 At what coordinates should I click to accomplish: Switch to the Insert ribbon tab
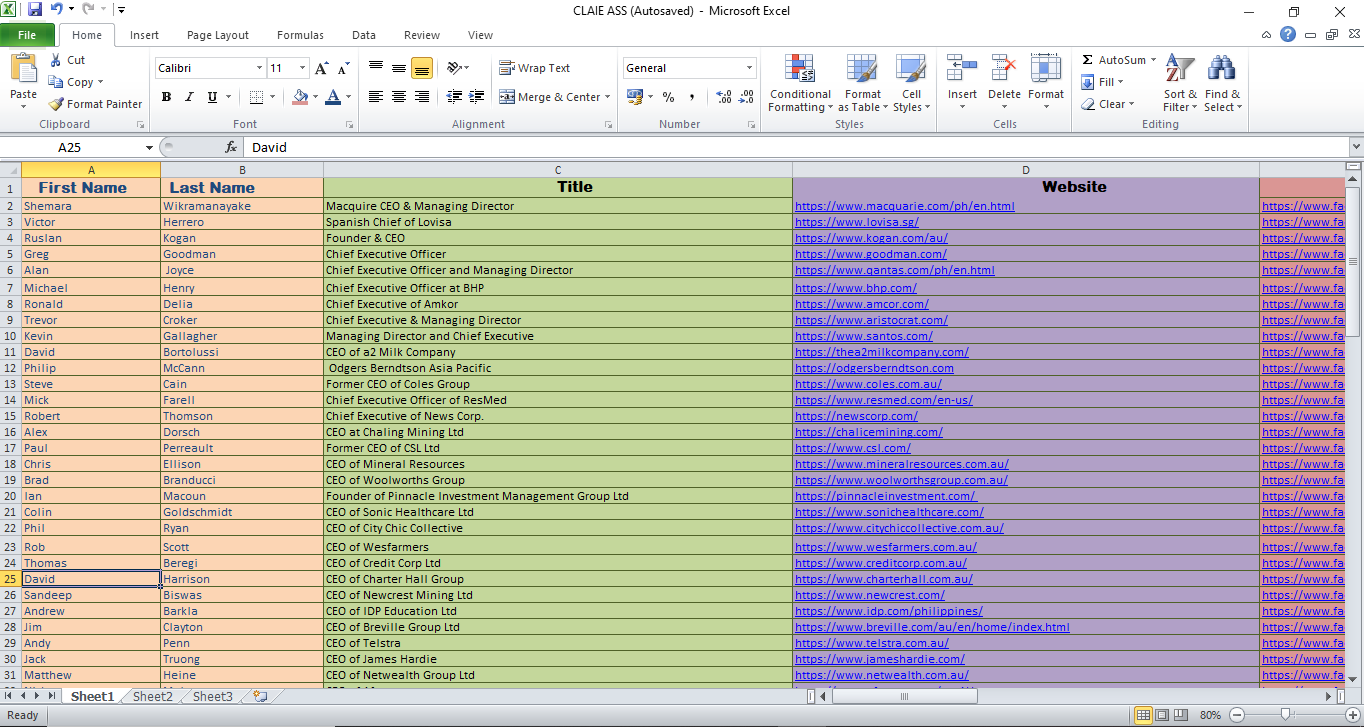pyautogui.click(x=144, y=35)
